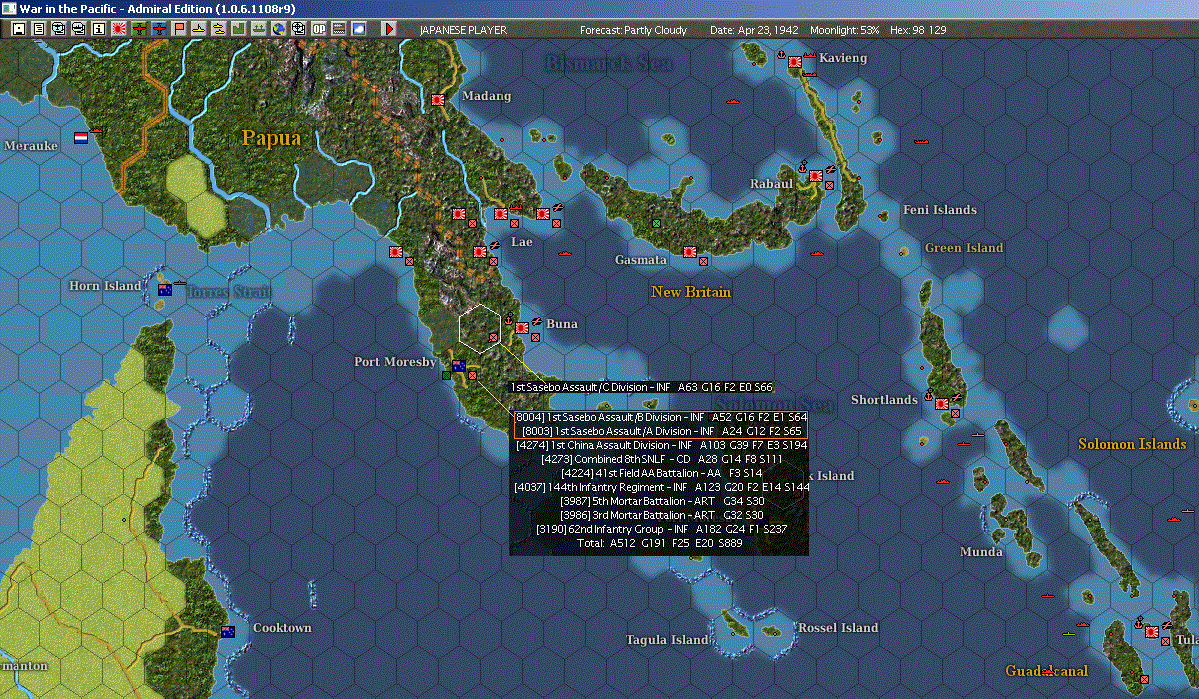Open the two yellow ships toolbar icon
Image resolution: width=1199 pixels, height=699 pixels.
coord(218,29)
